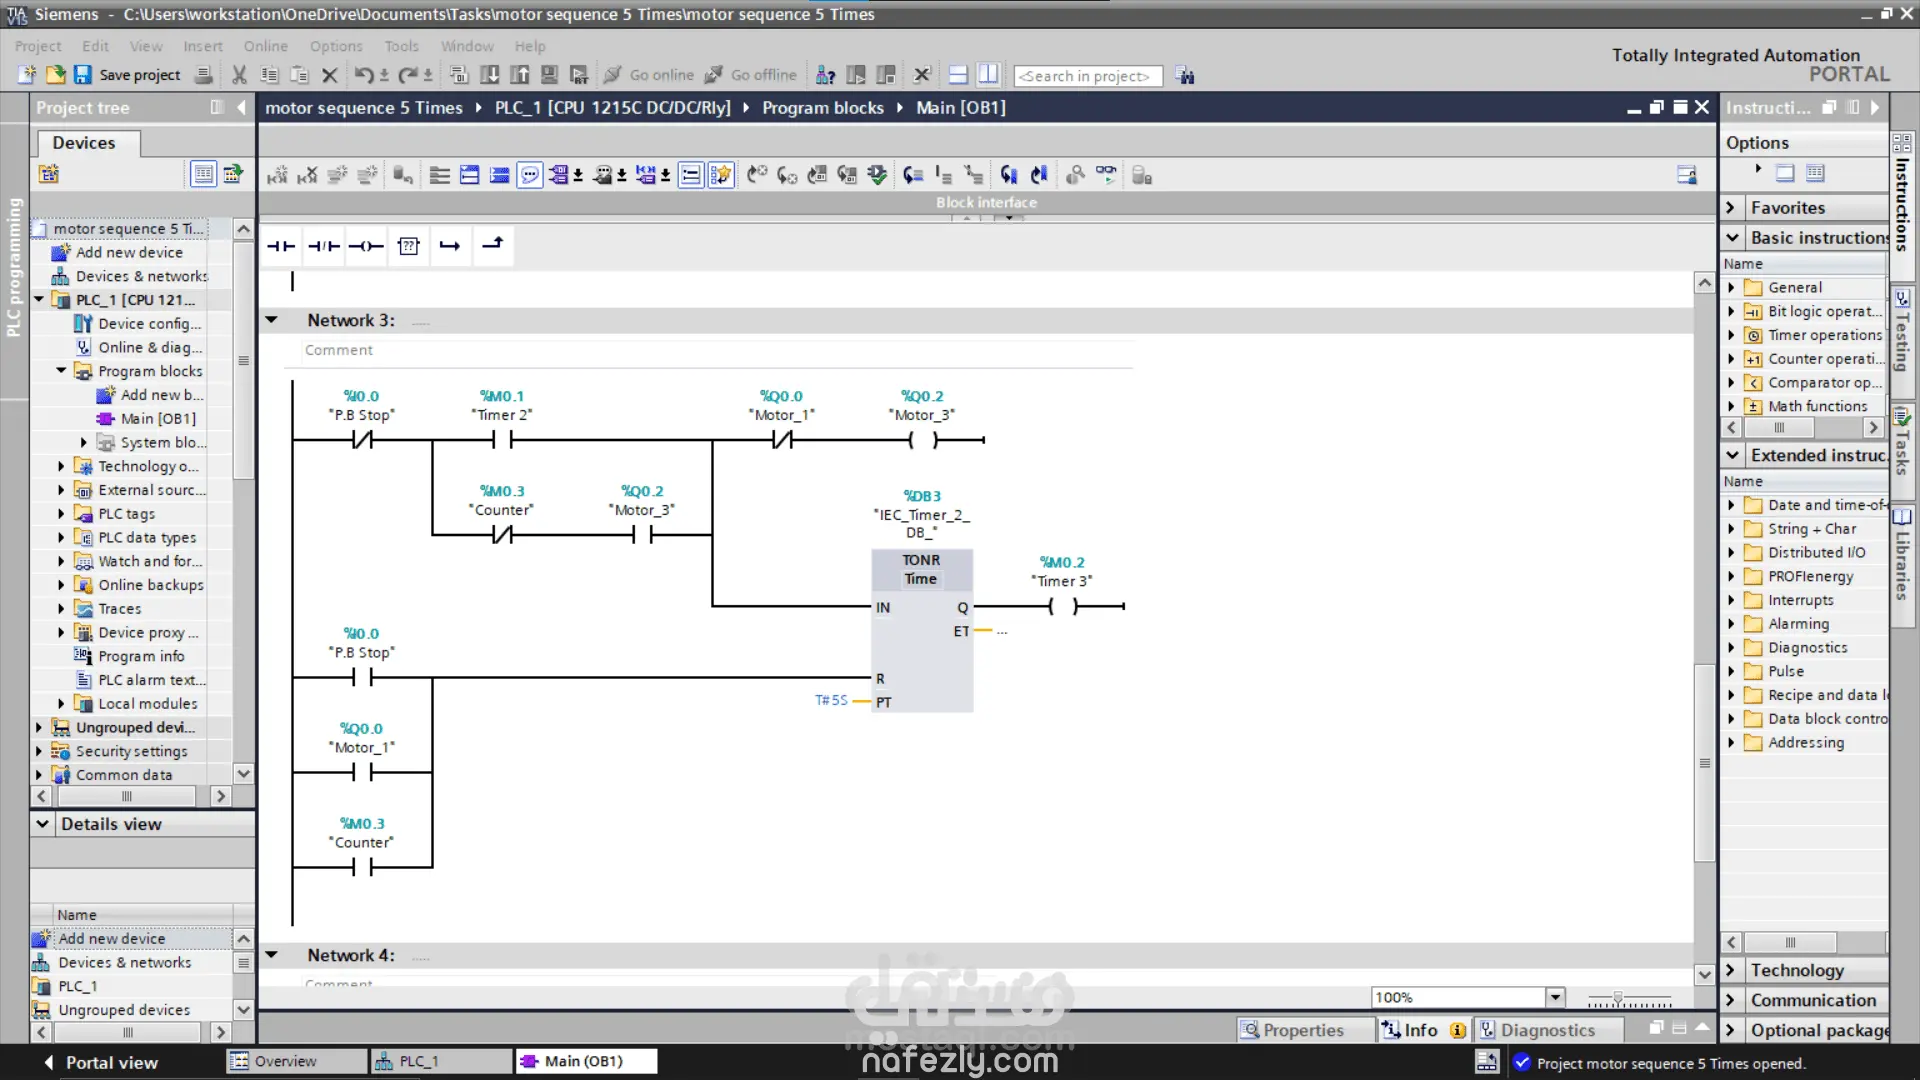Click the Project tree horizontal scrollbar
The image size is (1920, 1080).
click(127, 796)
